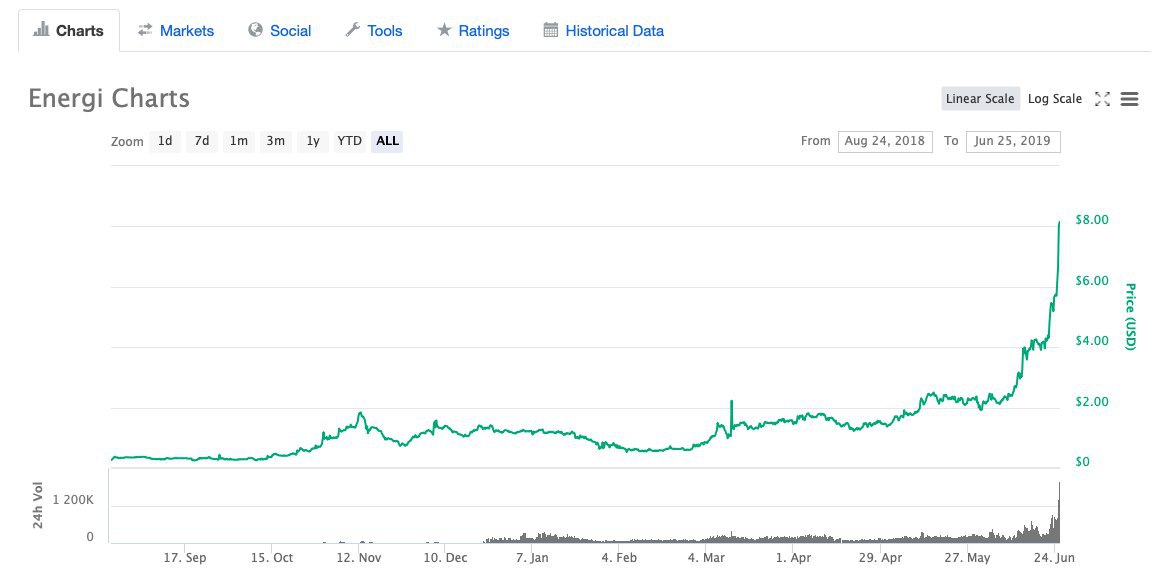The image size is (1154, 572).
Task: Set zoom range to 1d
Action: click(x=165, y=141)
